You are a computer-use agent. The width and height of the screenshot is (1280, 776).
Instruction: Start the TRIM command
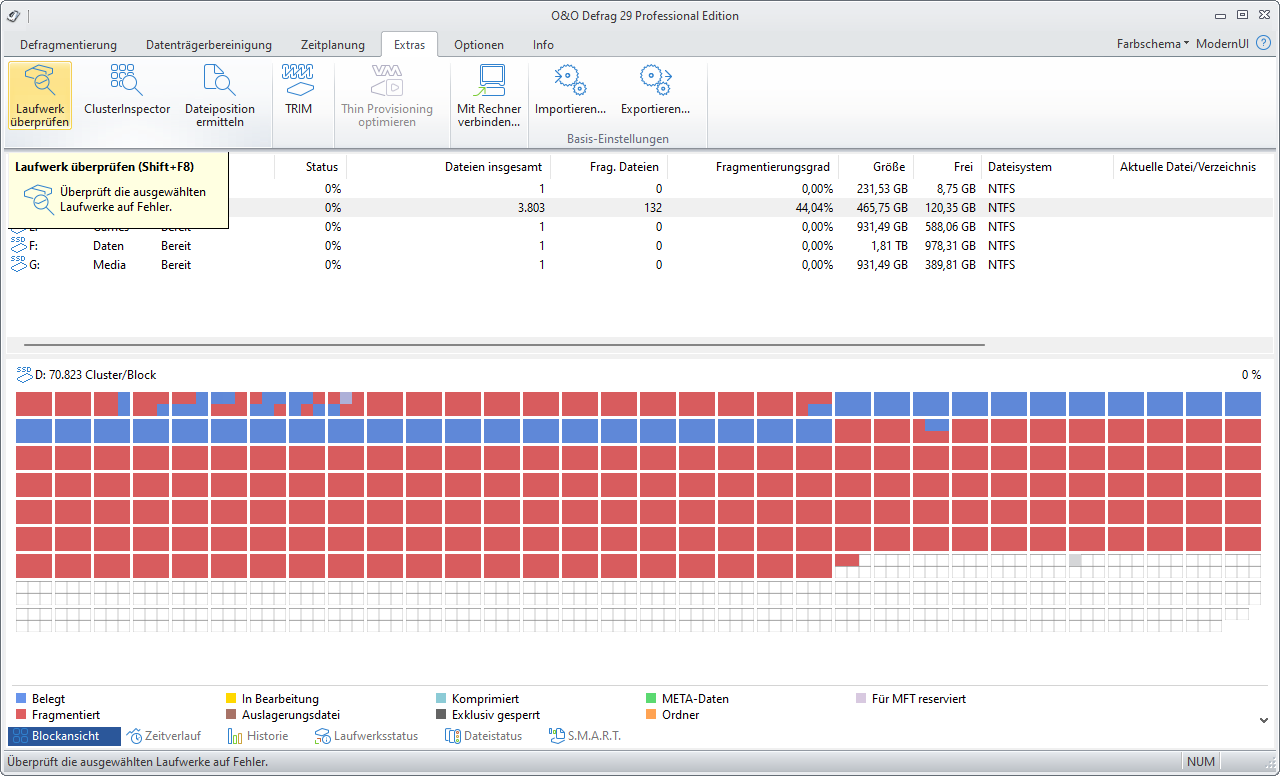(299, 90)
